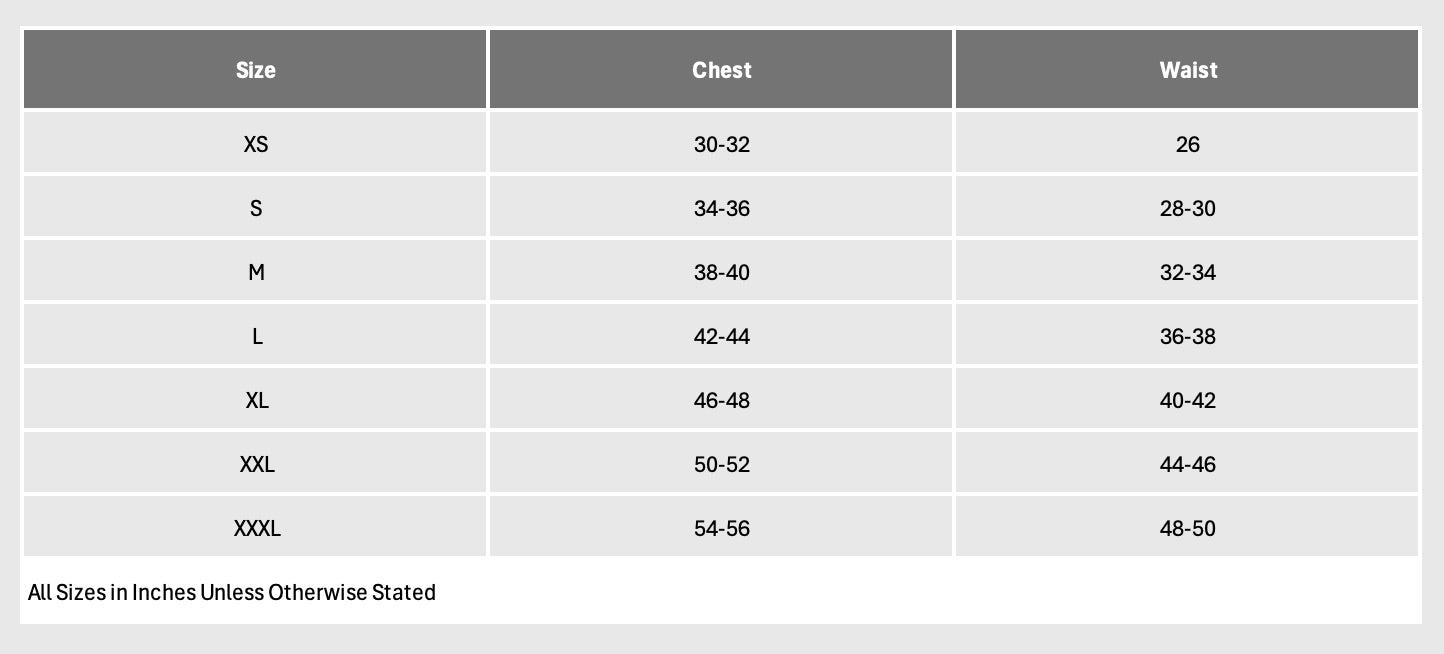Click the 46-48 chest measurement
The height and width of the screenshot is (654, 1444).
click(721, 400)
